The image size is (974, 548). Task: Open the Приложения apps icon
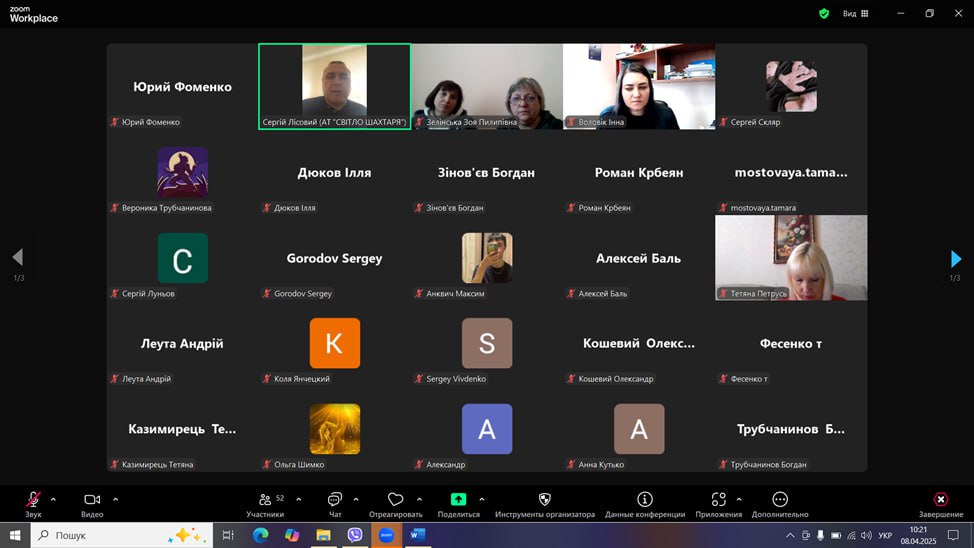pos(718,499)
